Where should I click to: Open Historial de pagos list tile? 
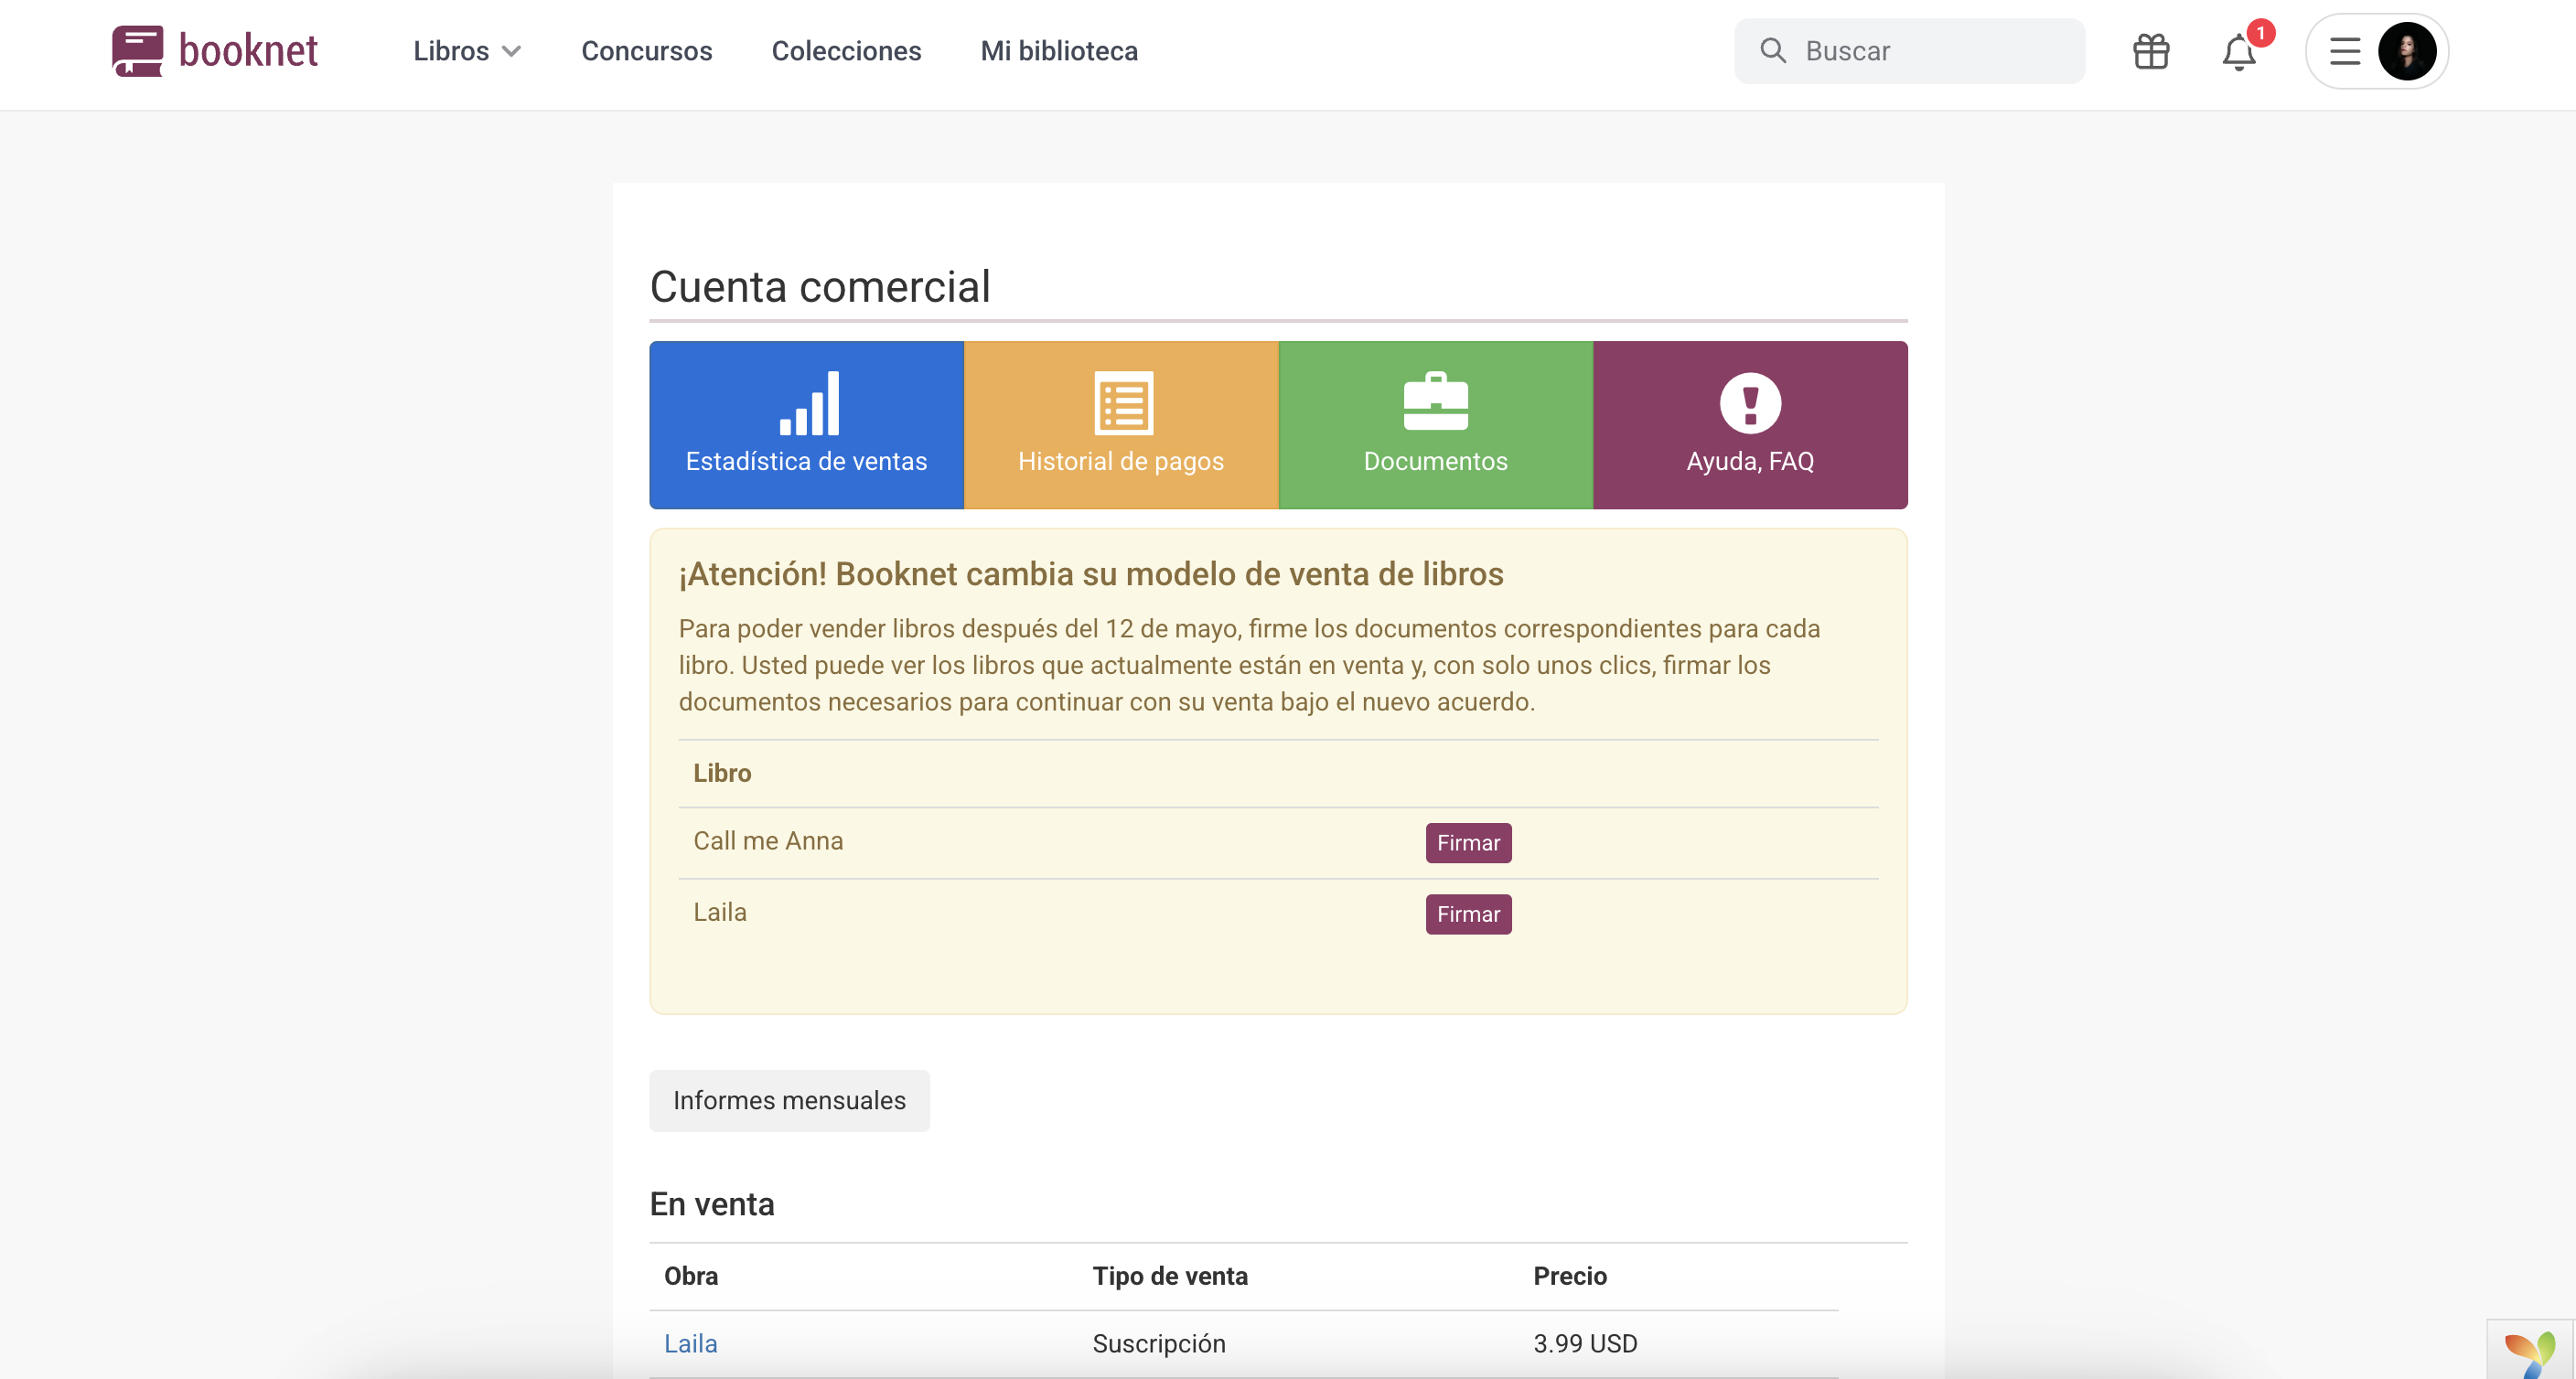(1120, 425)
